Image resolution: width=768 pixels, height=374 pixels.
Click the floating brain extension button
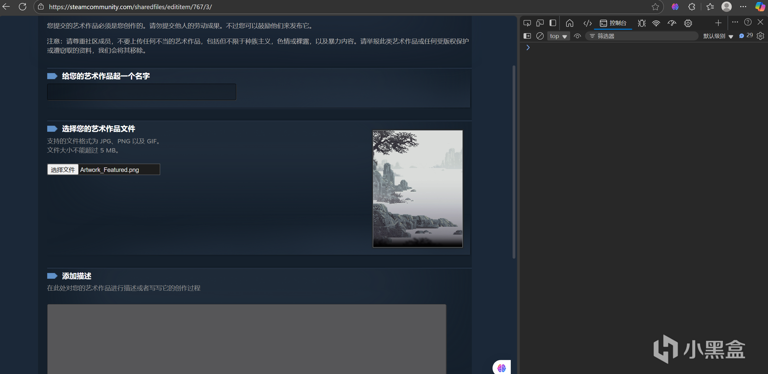[x=502, y=367]
